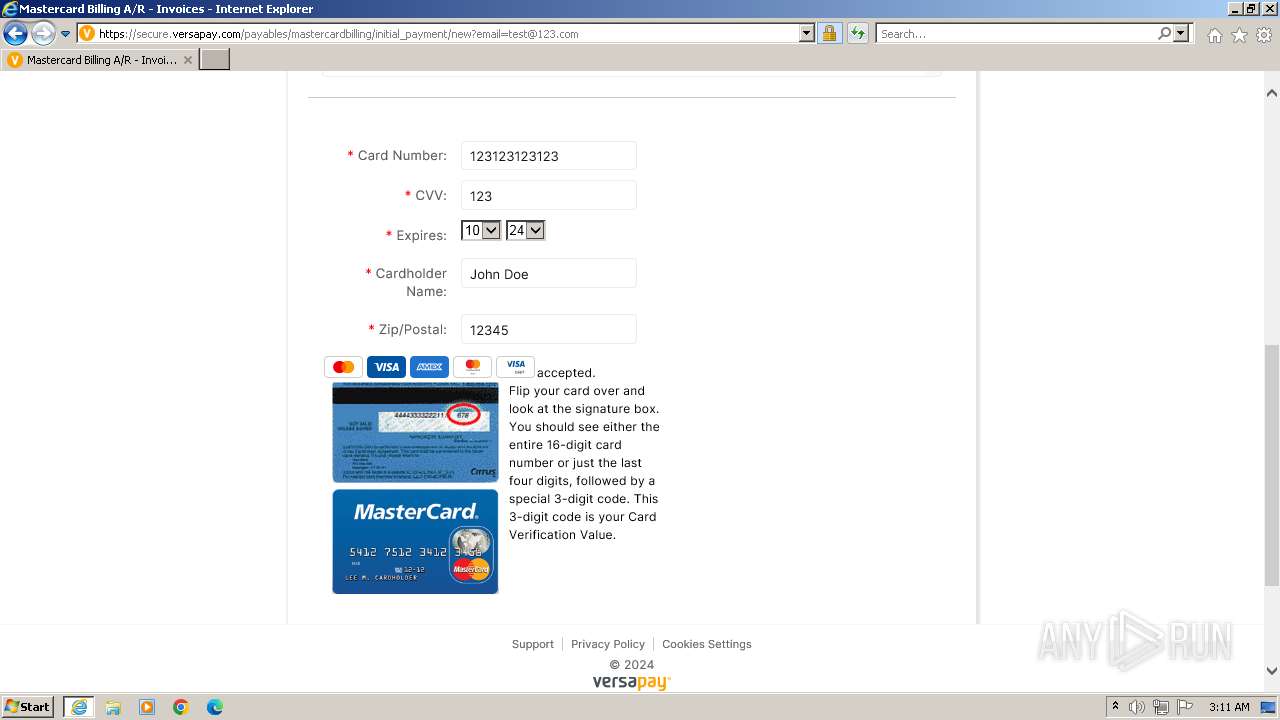
Task: Launch Chrome from the taskbar
Action: click(180, 707)
